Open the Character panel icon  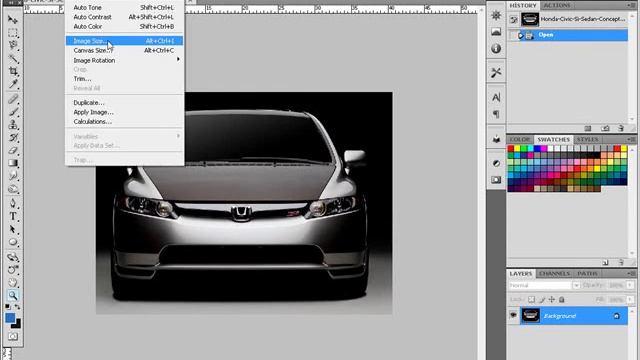click(496, 97)
